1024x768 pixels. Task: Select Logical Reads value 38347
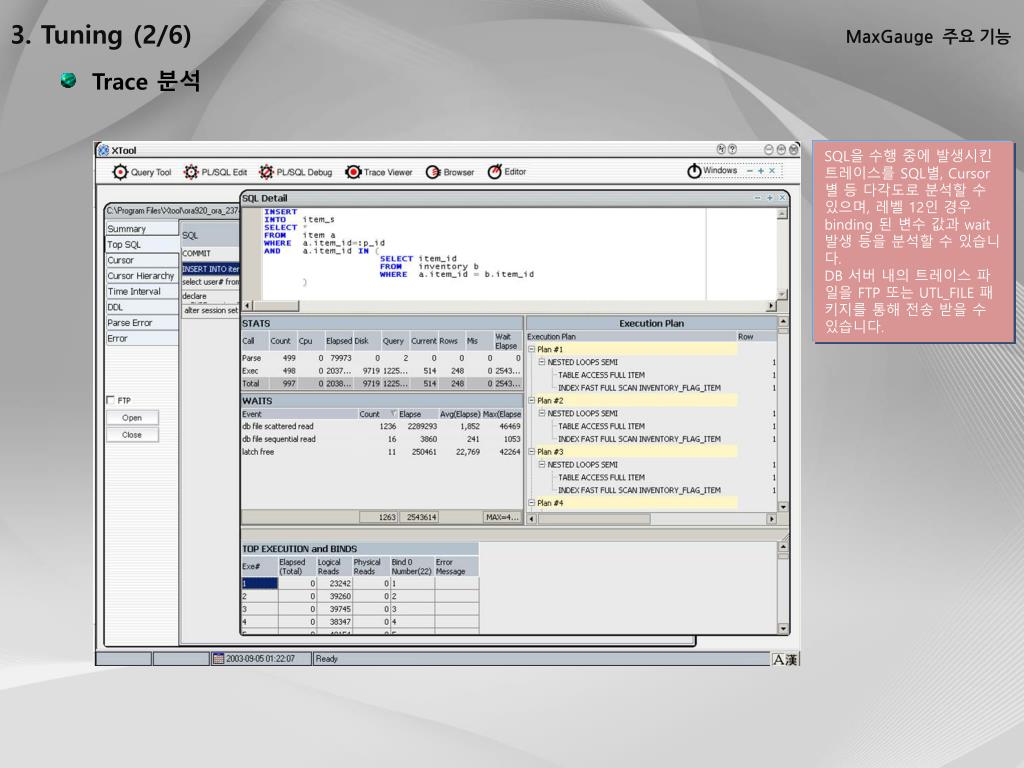[x=334, y=622]
